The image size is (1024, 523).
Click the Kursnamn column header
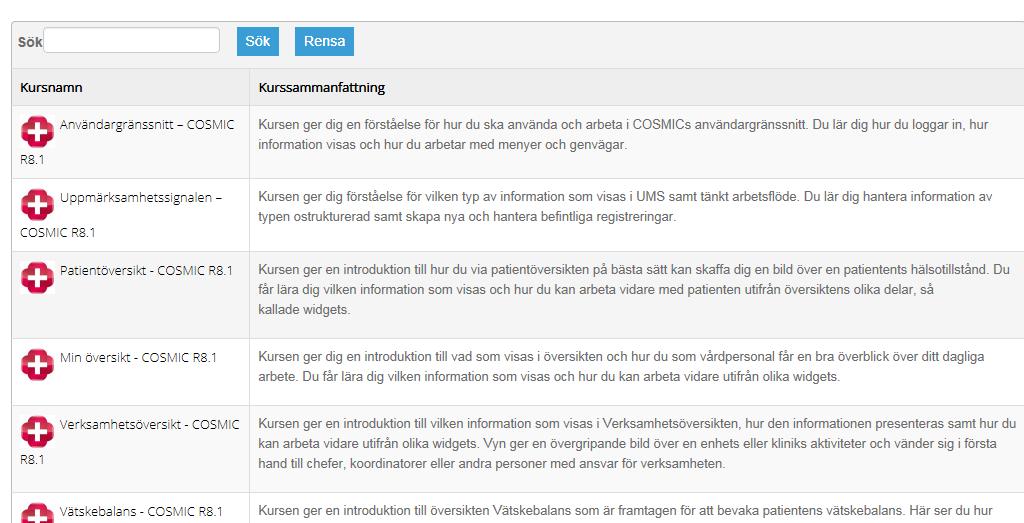tap(51, 87)
